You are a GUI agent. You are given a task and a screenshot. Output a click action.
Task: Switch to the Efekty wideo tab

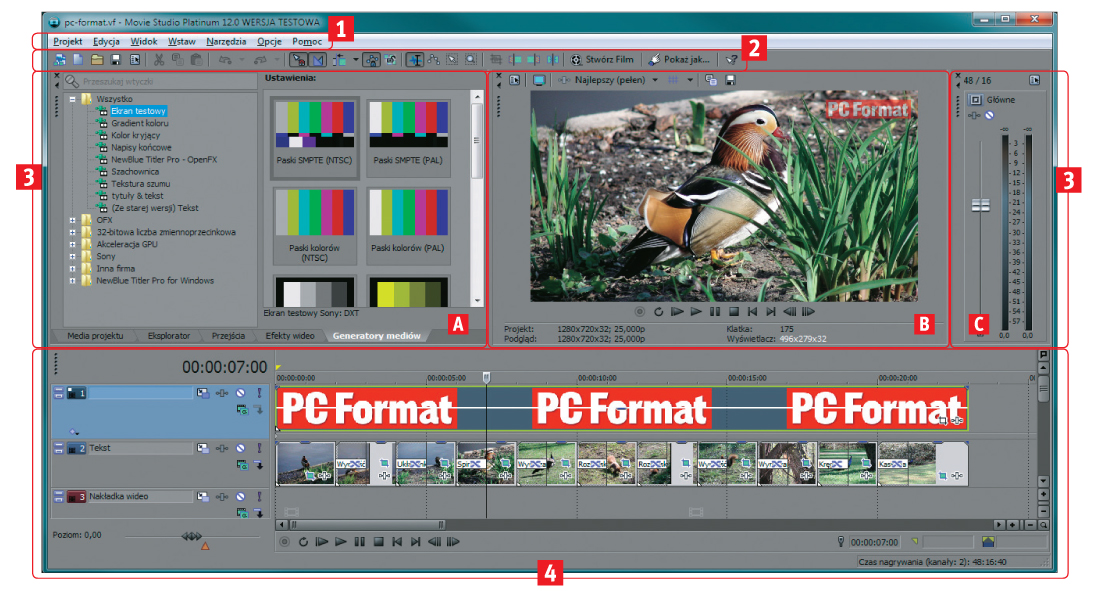tap(291, 336)
